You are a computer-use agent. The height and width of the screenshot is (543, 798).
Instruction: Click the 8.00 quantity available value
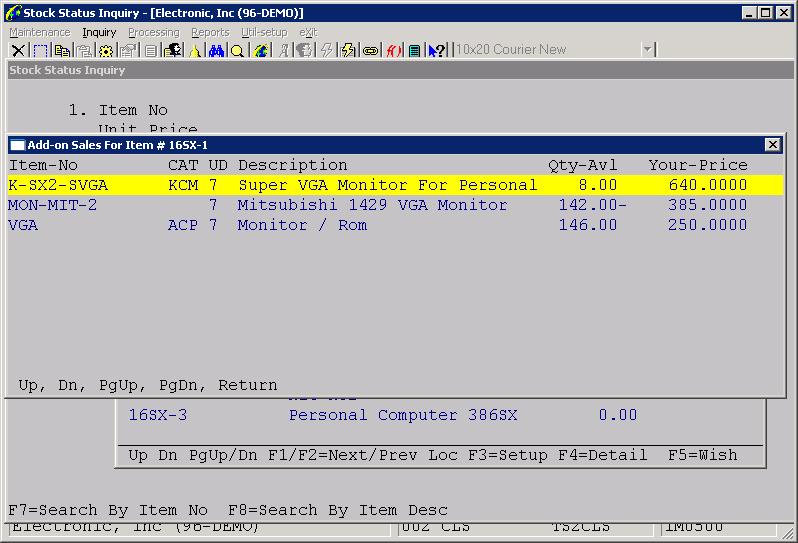597,185
